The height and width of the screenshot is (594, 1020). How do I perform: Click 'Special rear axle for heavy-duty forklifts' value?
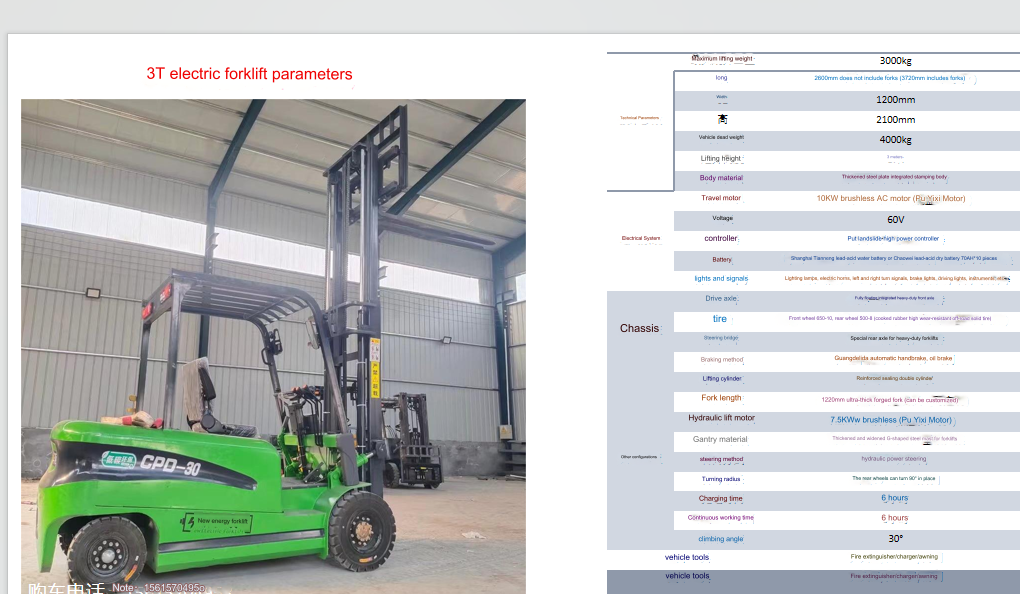pyautogui.click(x=894, y=338)
